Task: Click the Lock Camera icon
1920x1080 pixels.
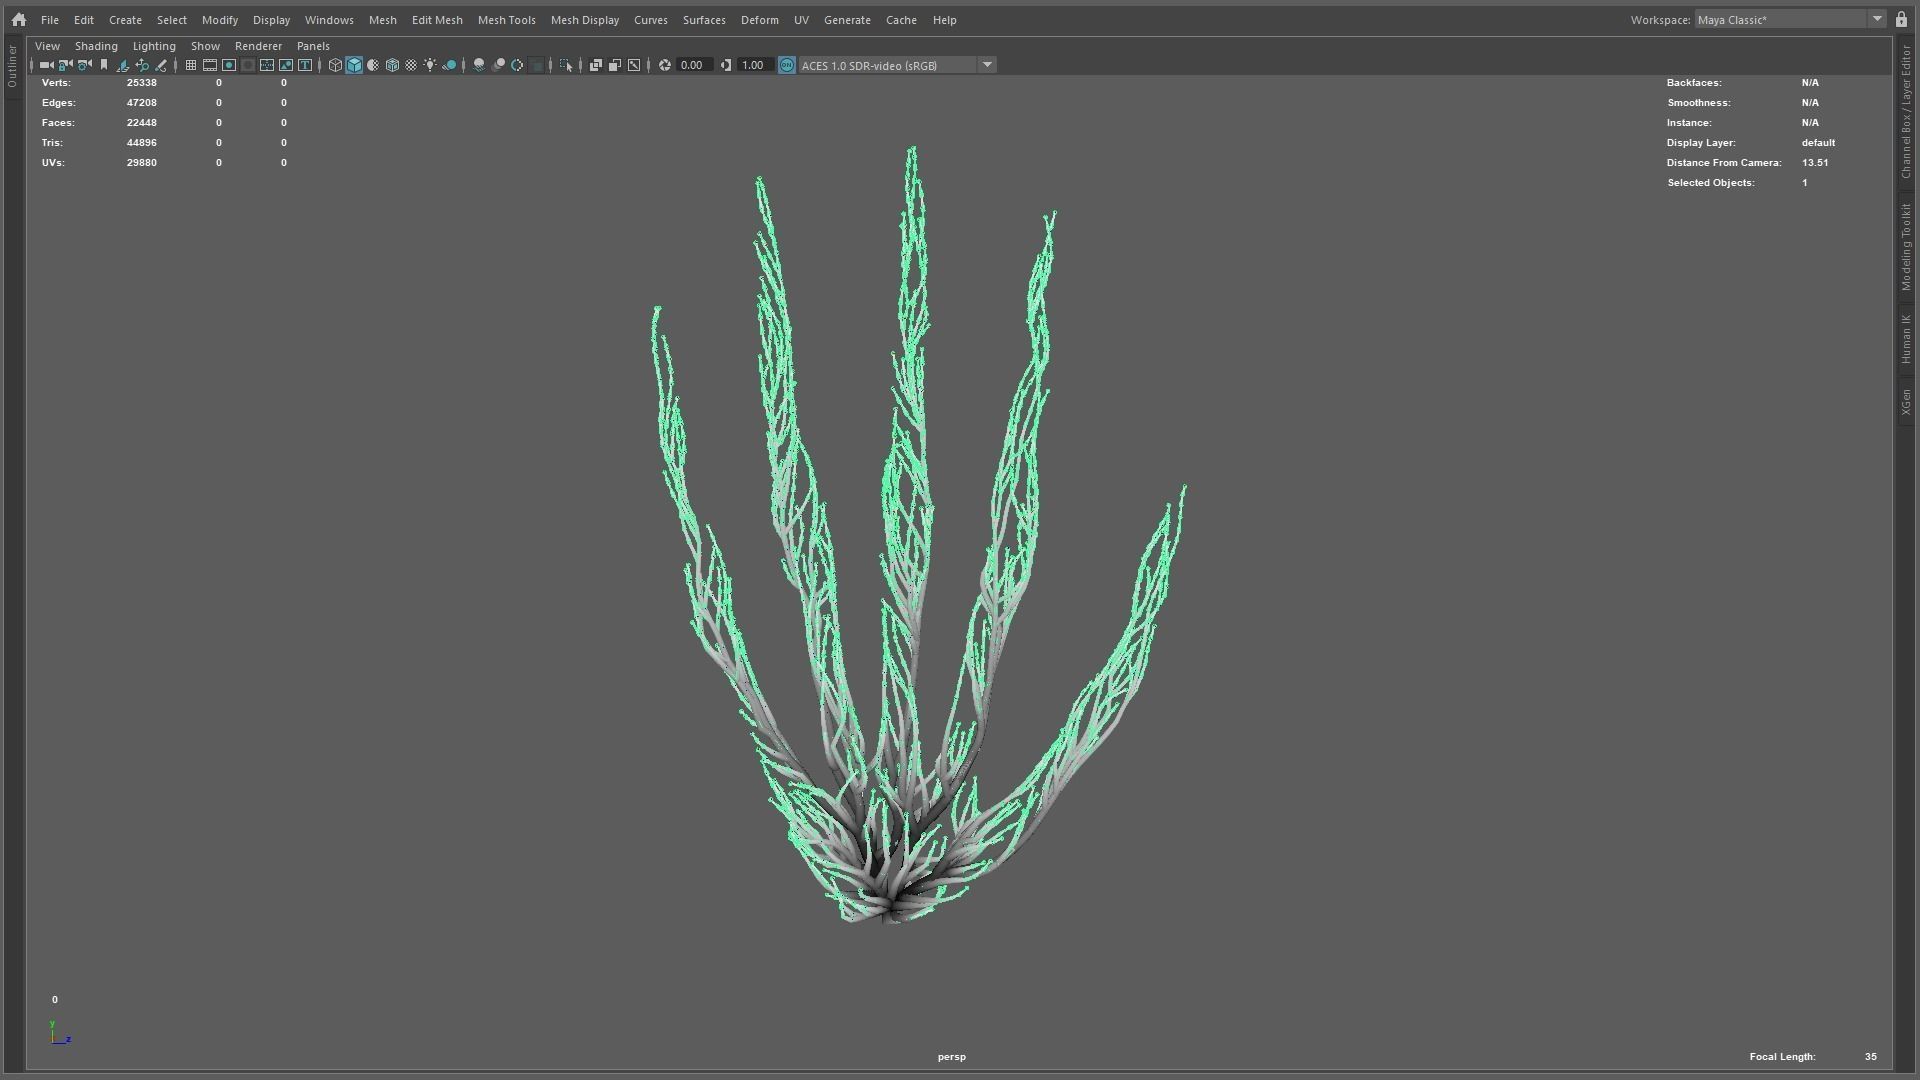Action: click(x=65, y=65)
